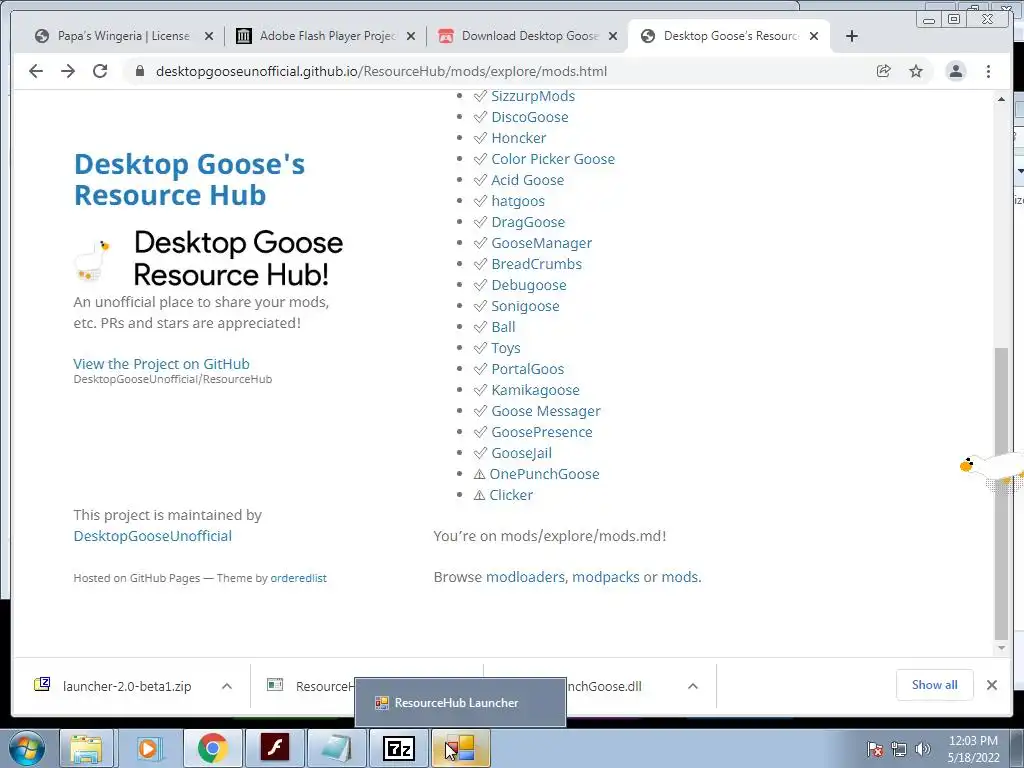Reload the current page

(100, 71)
